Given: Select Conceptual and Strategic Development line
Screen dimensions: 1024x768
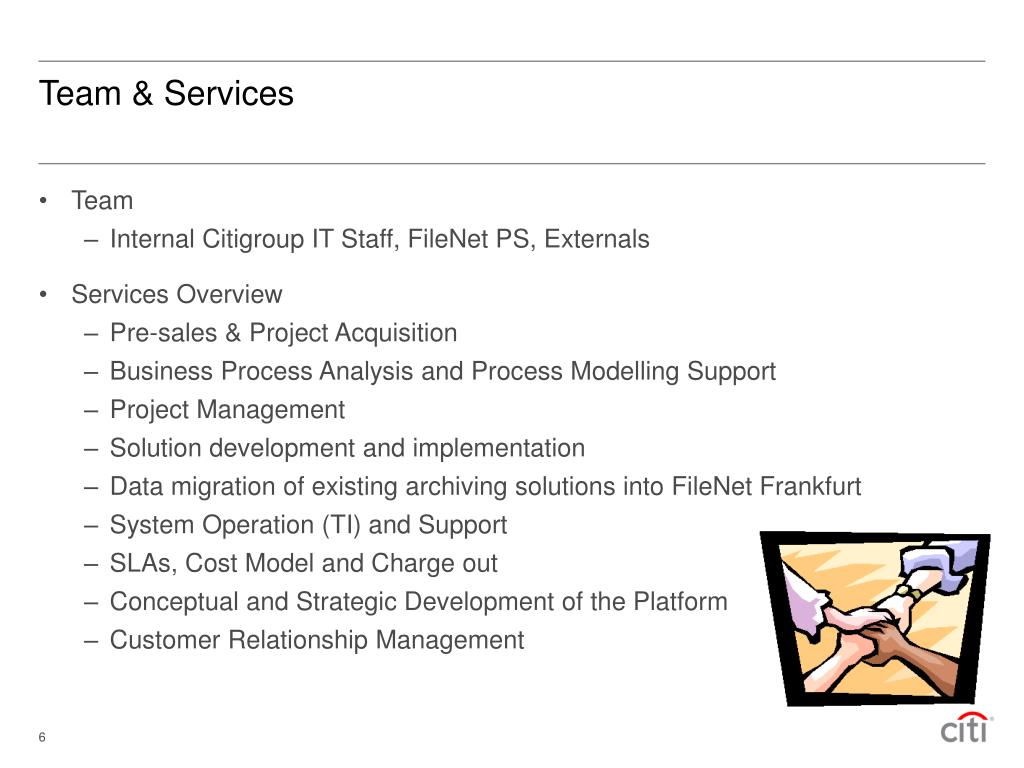Looking at the screenshot, I should 419,602.
